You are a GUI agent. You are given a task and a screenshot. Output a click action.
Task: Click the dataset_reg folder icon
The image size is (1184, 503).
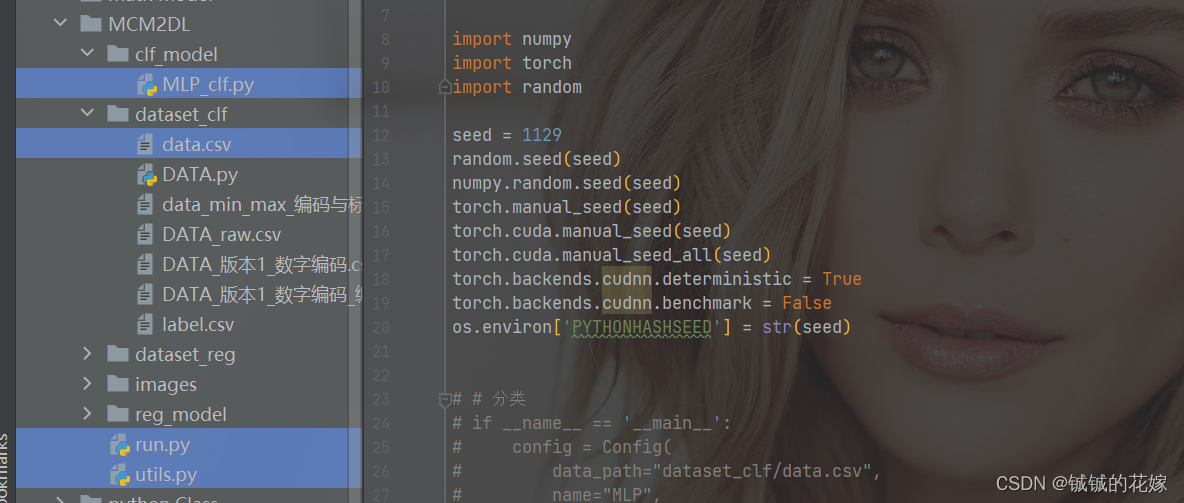coord(118,354)
